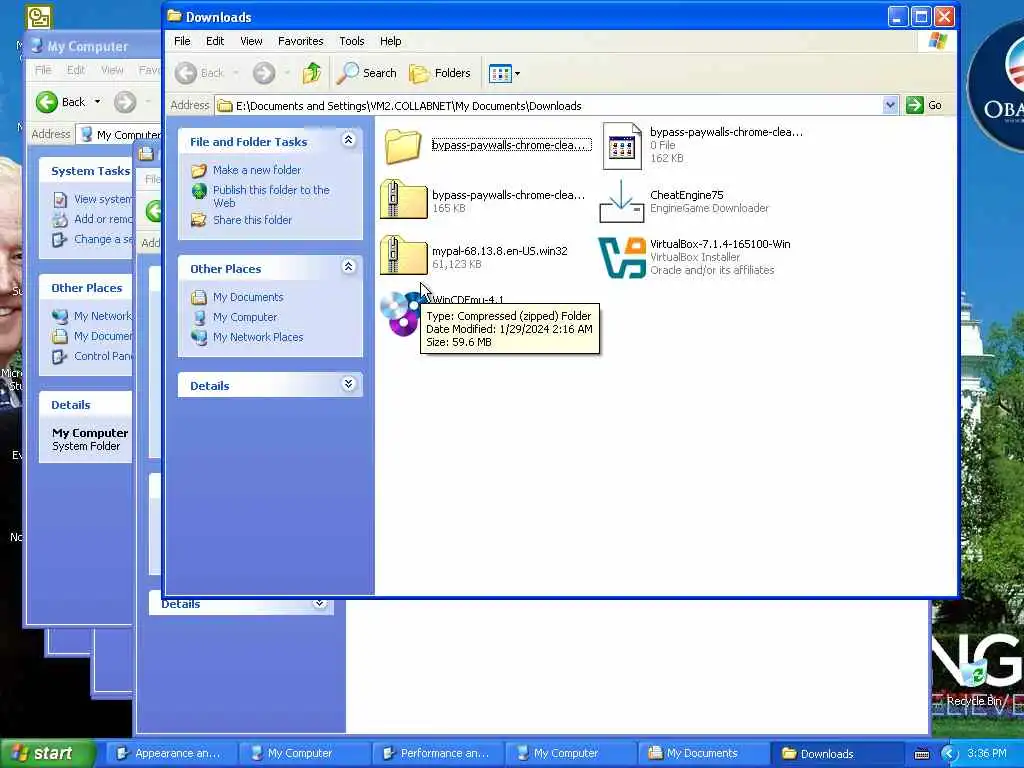
Task: Open Search in the Downloads toolbar
Action: (x=367, y=73)
